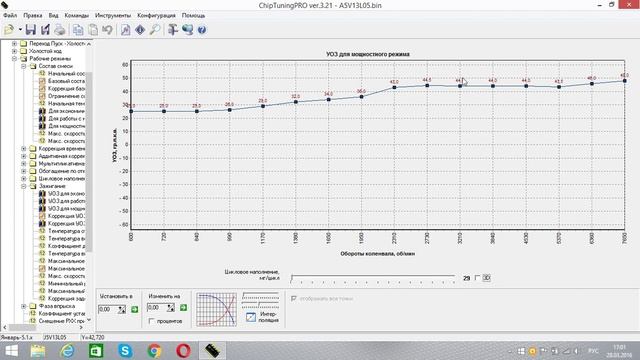This screenshot has height=360, width=640.
Task: Click the Copy toolbar icon
Action: pyautogui.click(x=78, y=29)
